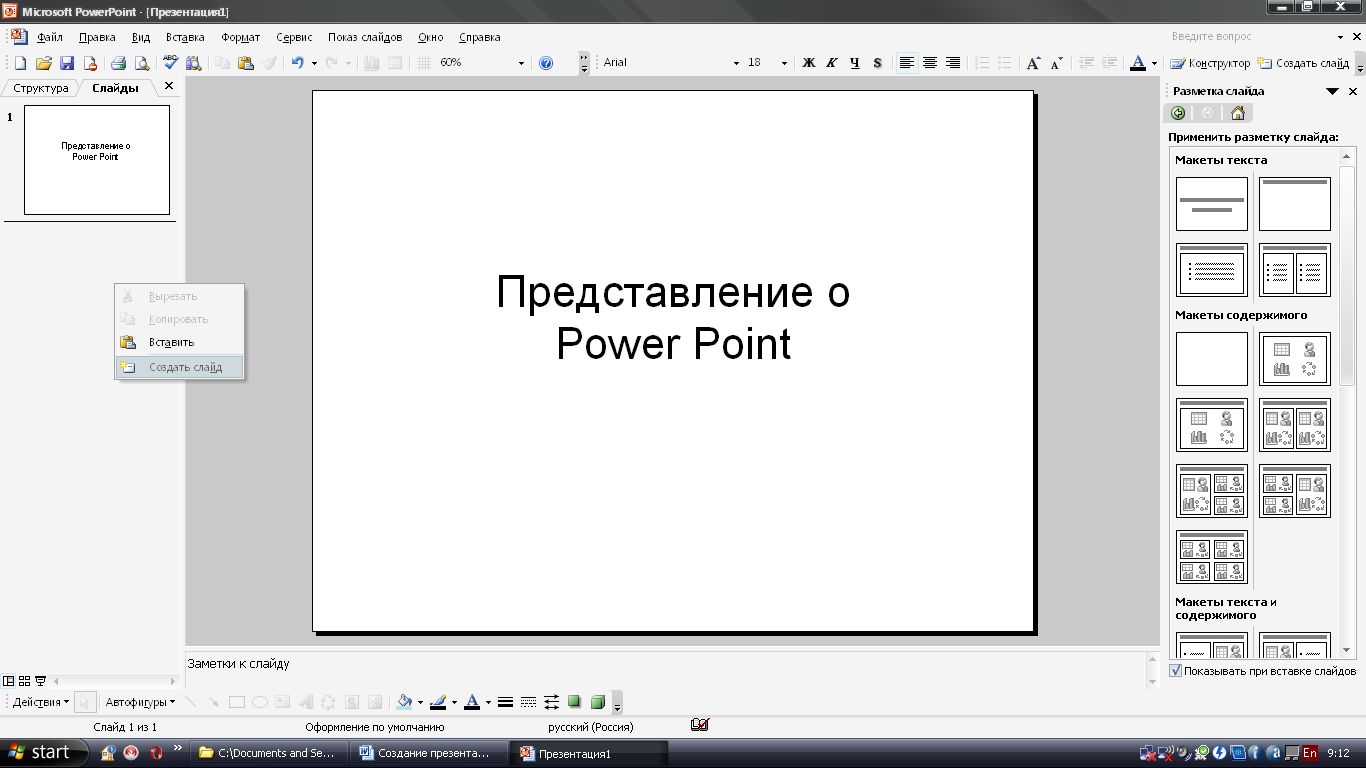This screenshot has width=1366, height=768.
Task: Open an existing file with the folder icon
Action: [x=43, y=63]
